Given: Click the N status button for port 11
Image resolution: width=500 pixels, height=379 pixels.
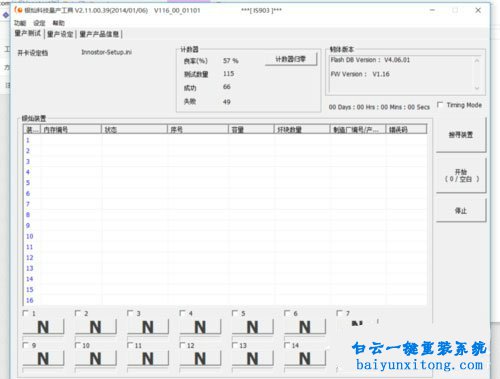Looking at the screenshot, I should (x=148, y=359).
